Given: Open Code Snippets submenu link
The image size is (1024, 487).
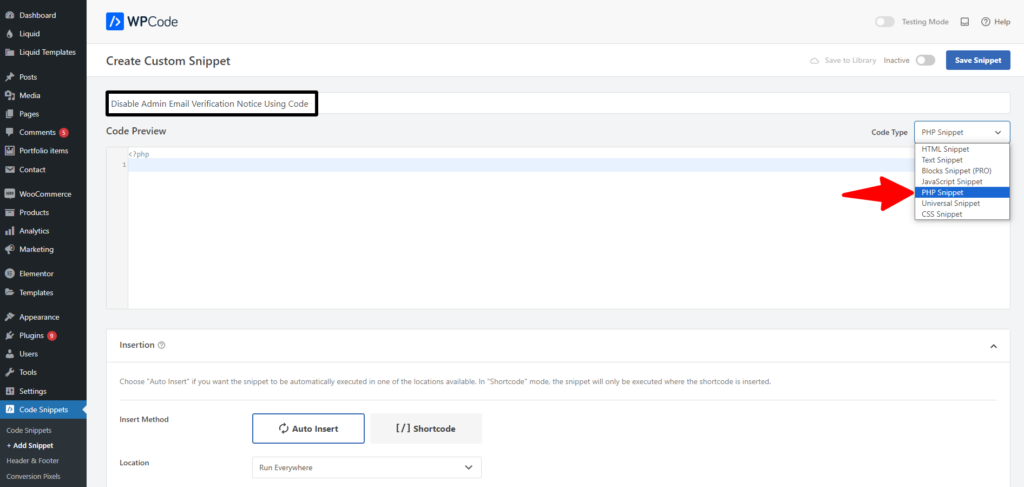Looking at the screenshot, I should click(x=29, y=430).
